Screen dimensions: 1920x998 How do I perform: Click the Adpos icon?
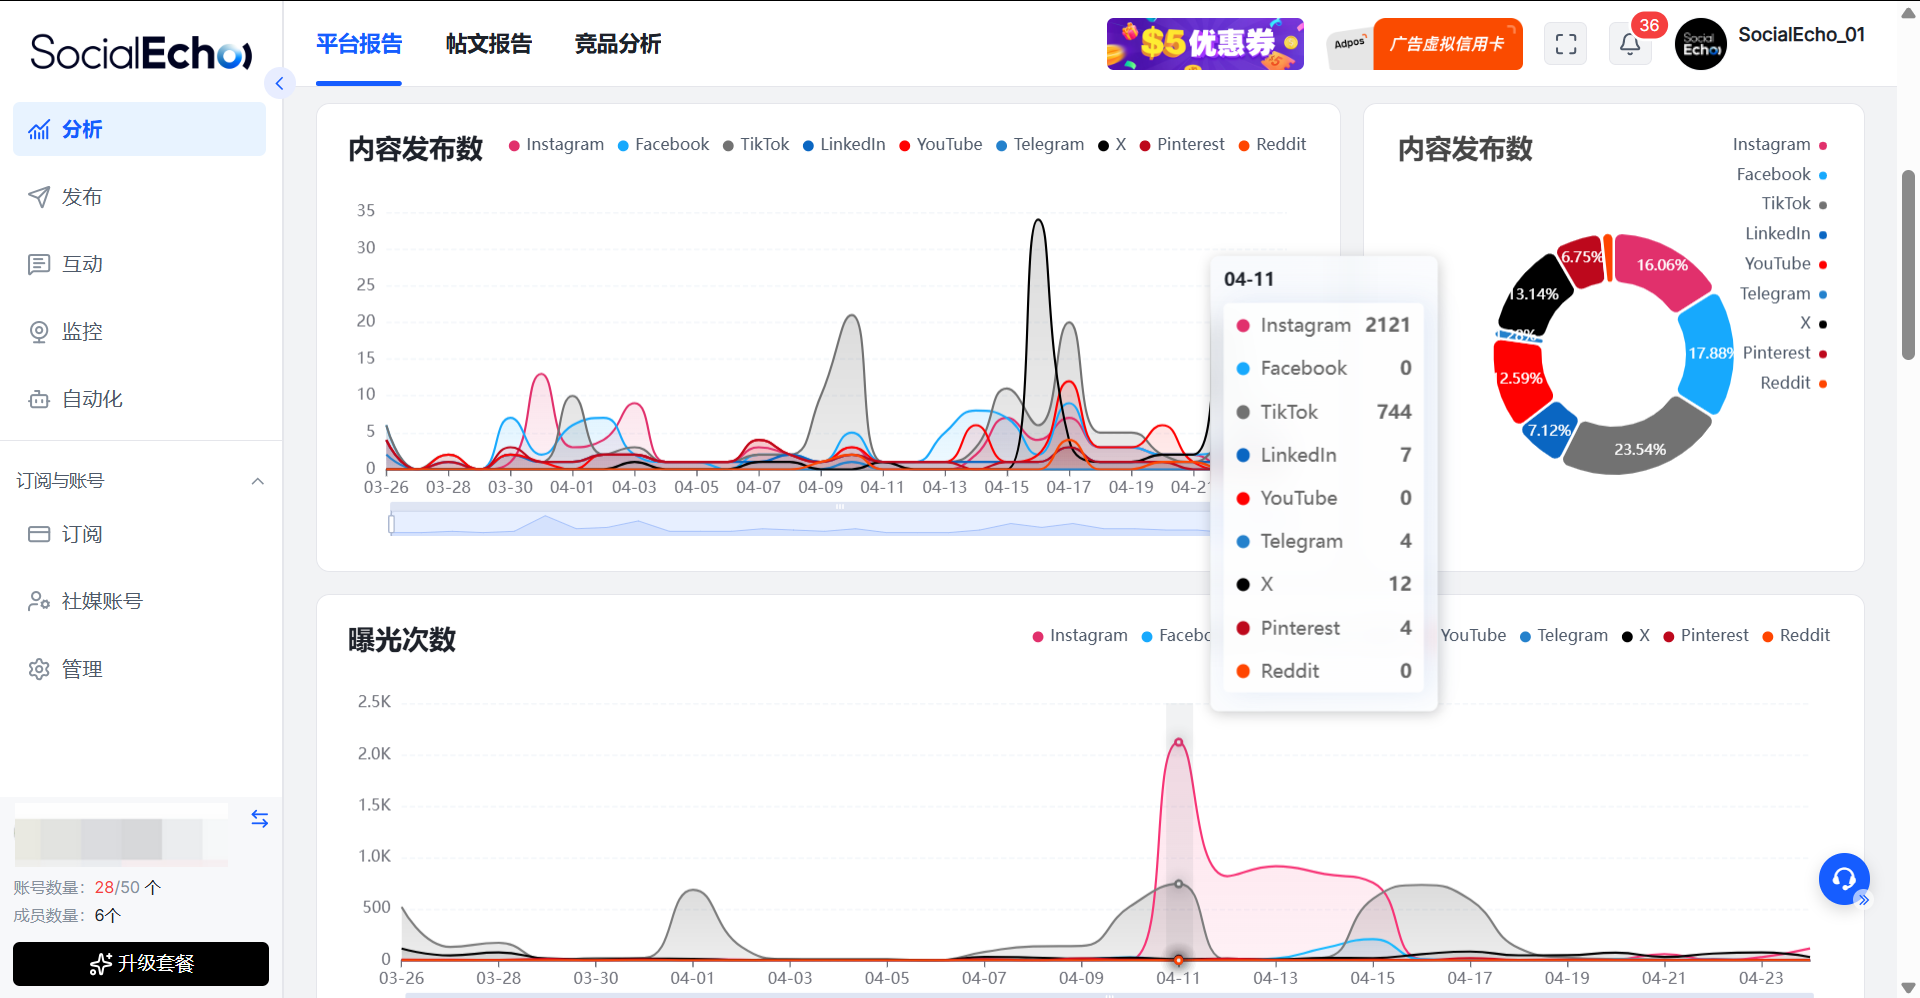coord(1350,44)
